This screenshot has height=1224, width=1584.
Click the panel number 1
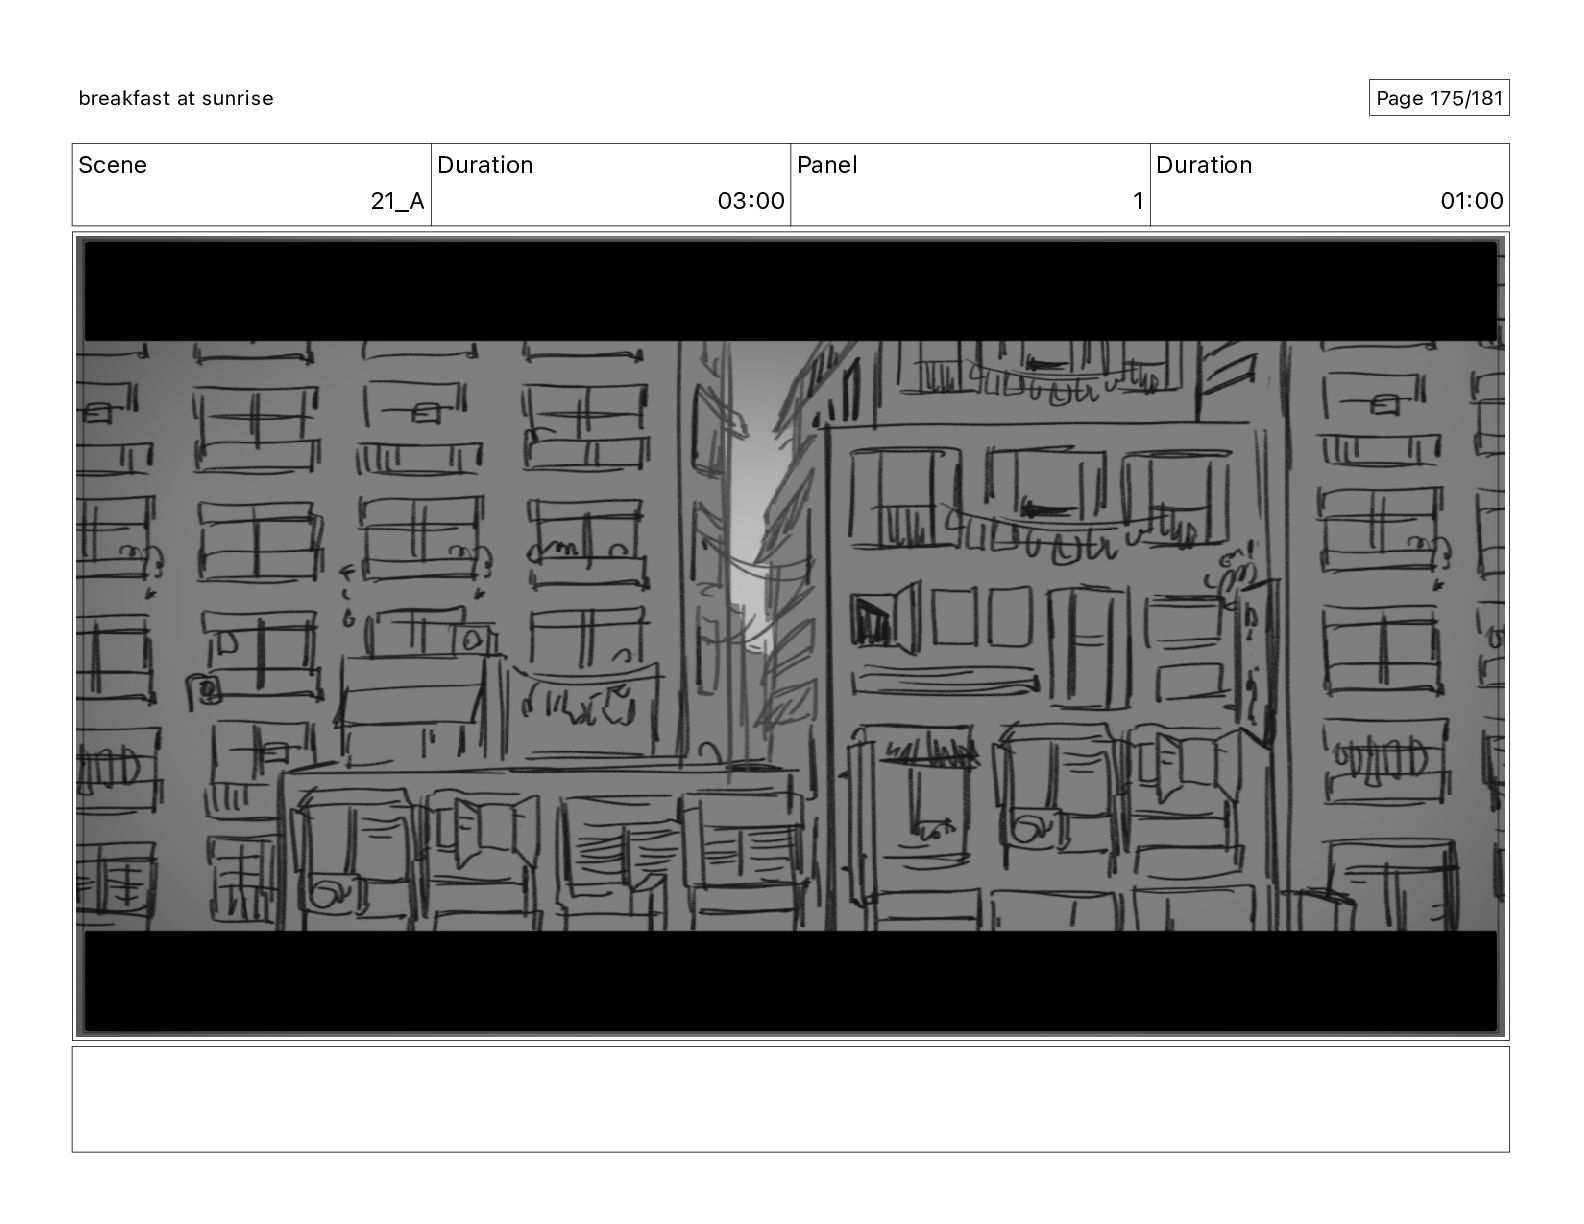(1137, 201)
